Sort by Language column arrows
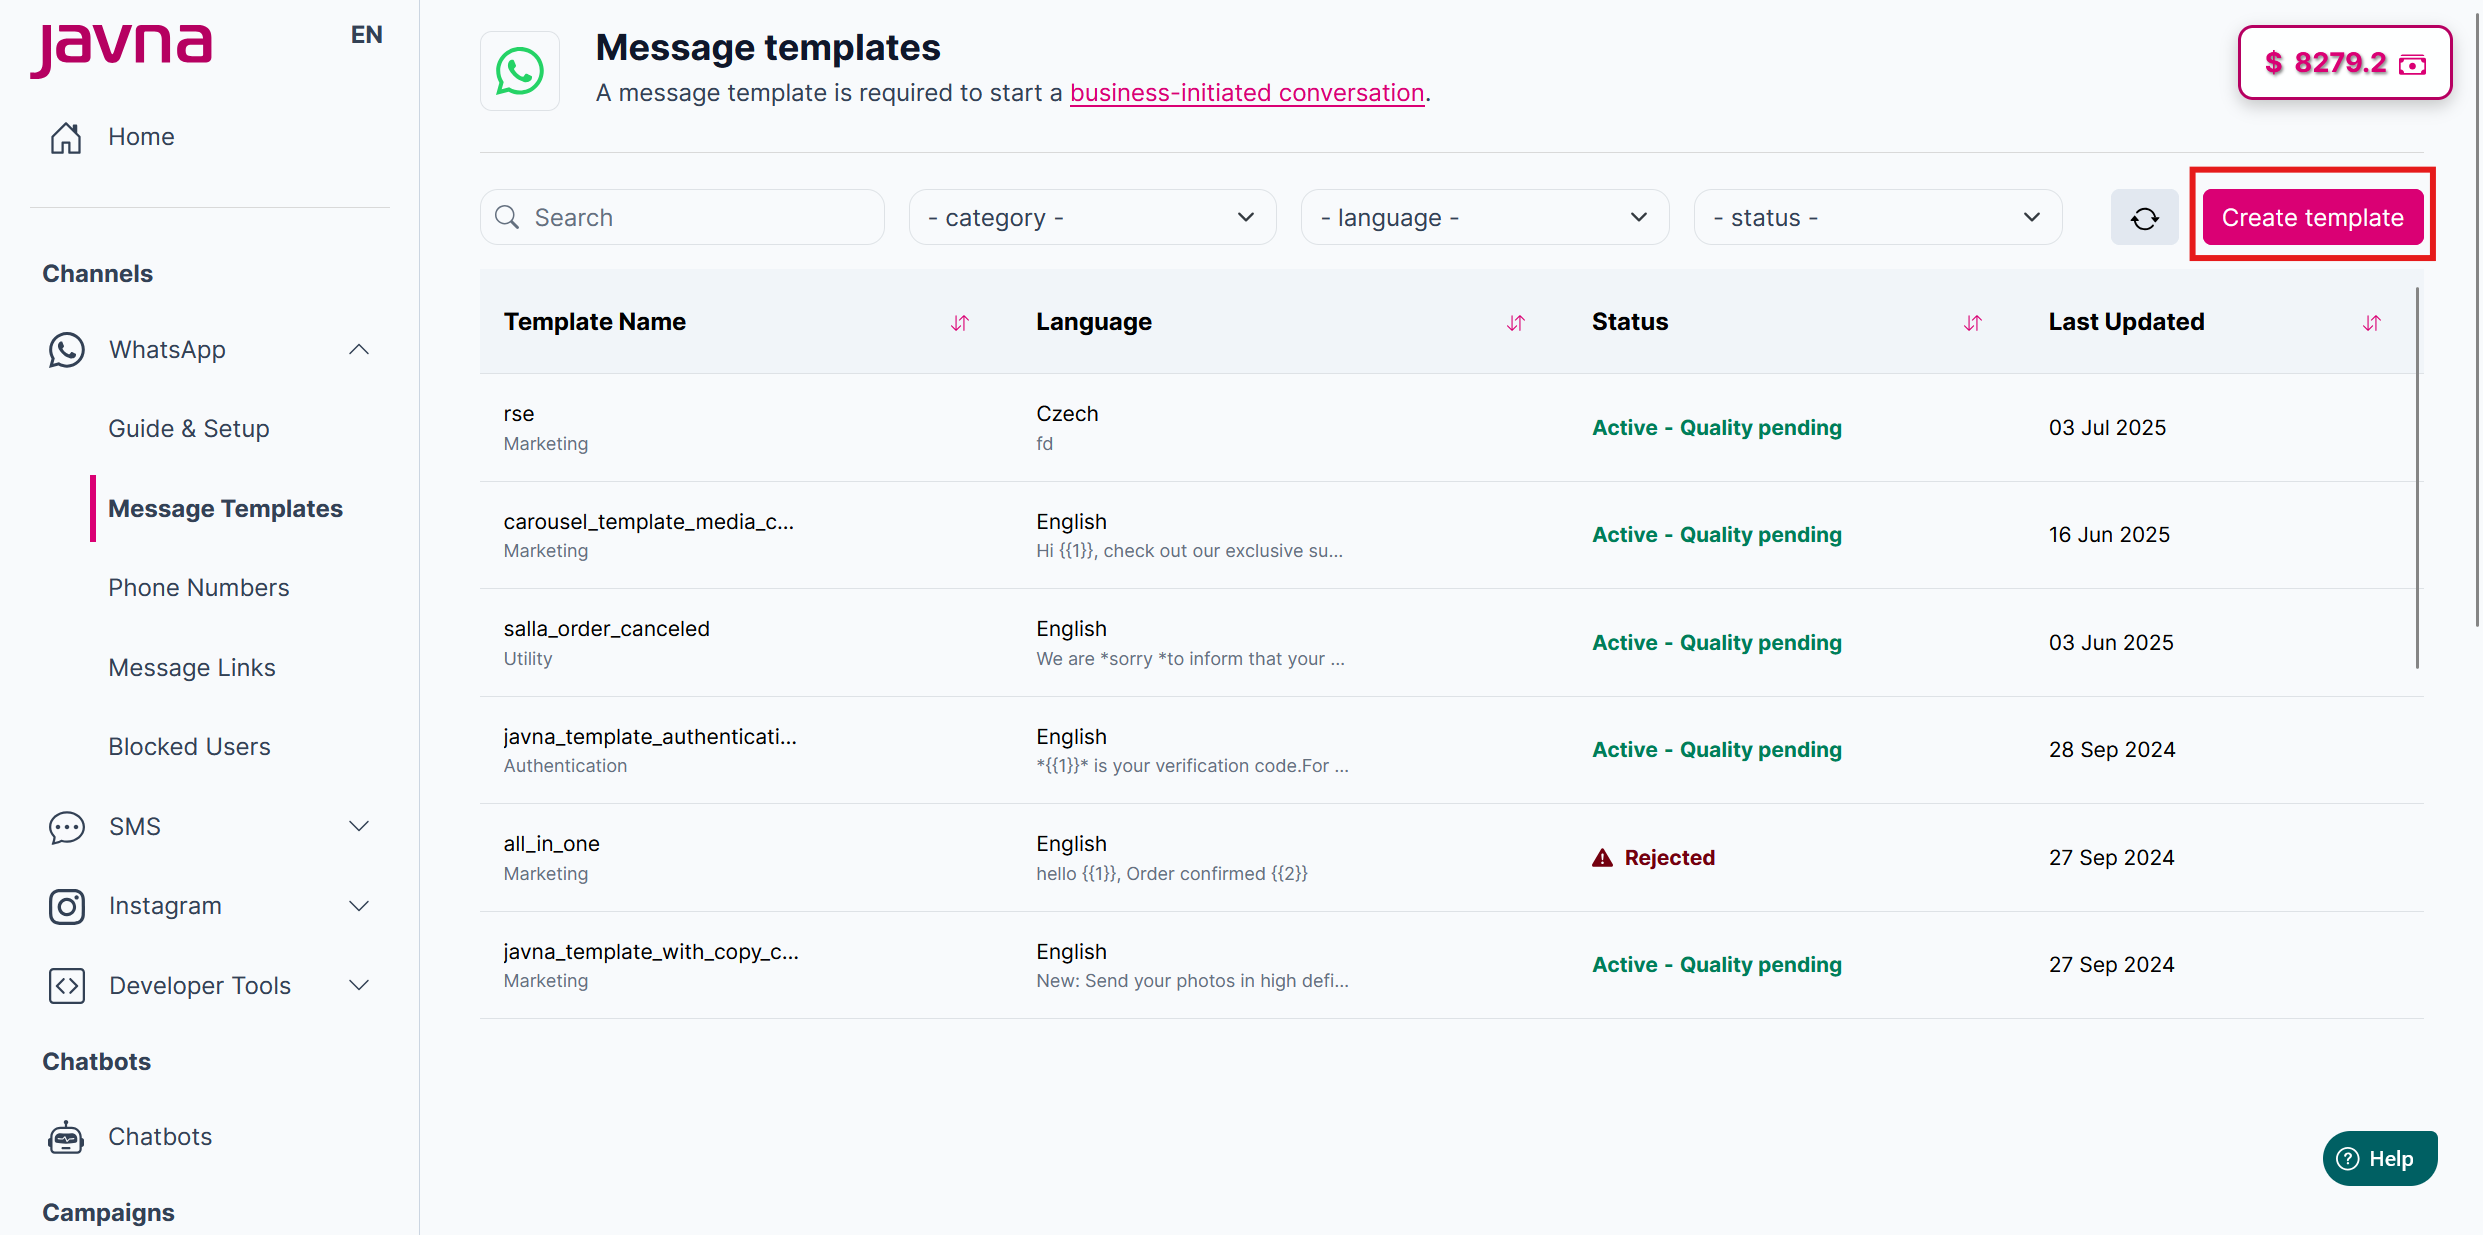Screen dimensions: 2483x1235 (1516, 323)
